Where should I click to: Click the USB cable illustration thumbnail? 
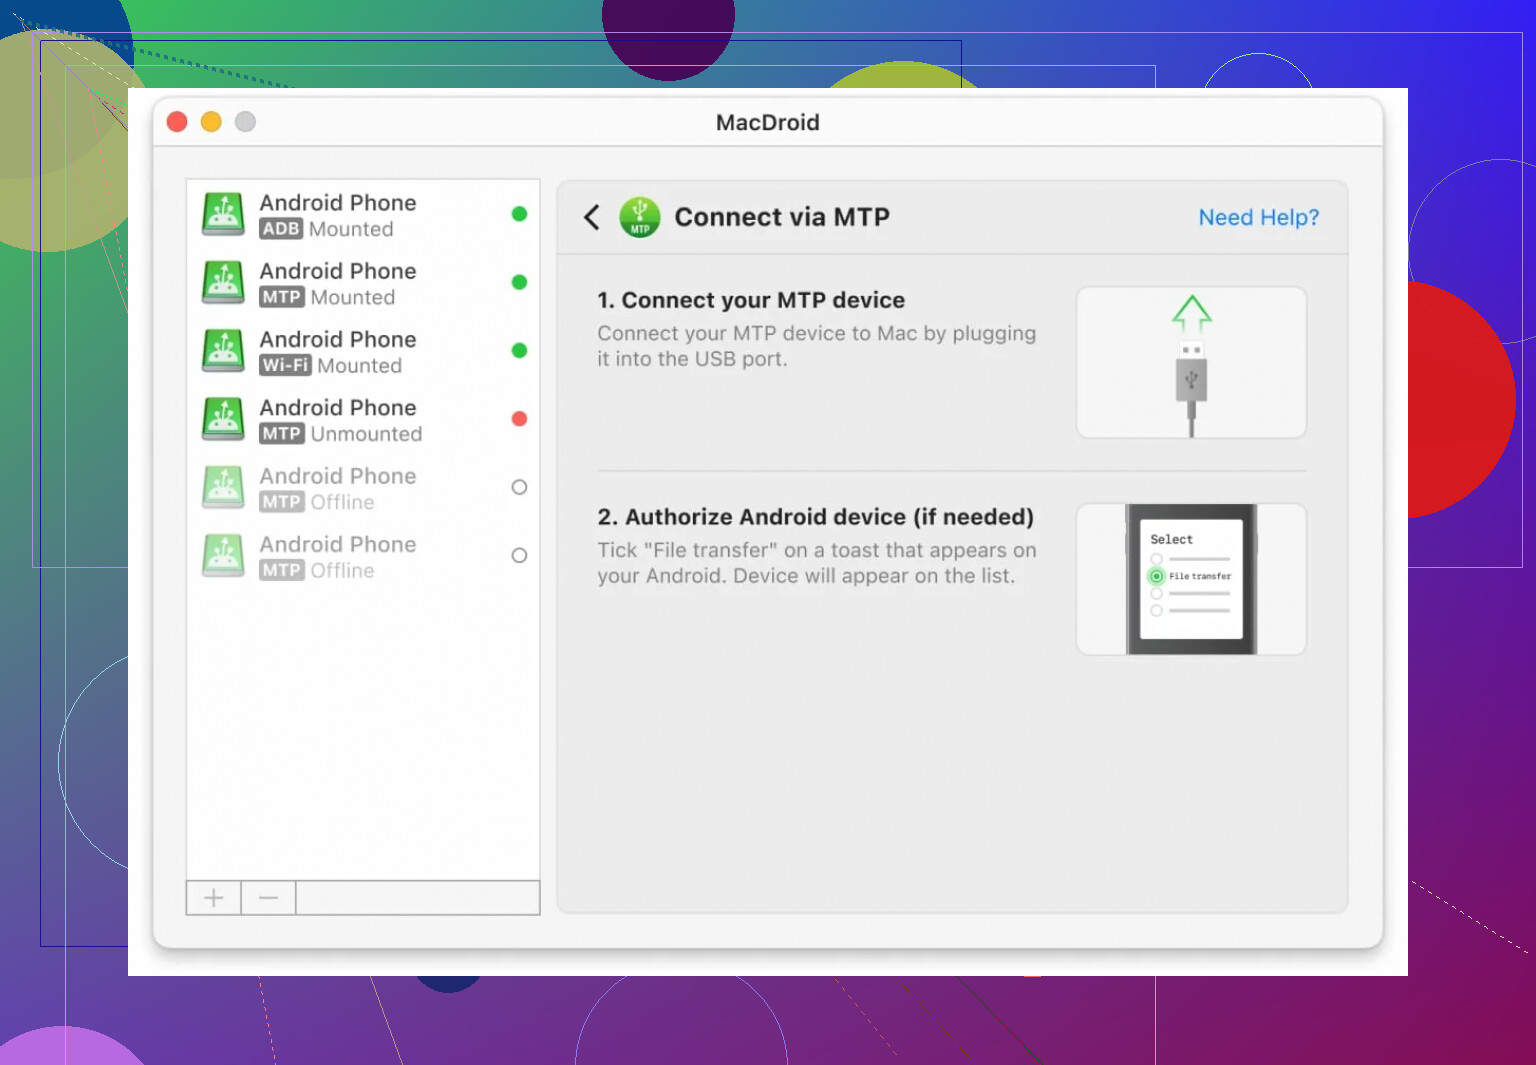click(1191, 363)
